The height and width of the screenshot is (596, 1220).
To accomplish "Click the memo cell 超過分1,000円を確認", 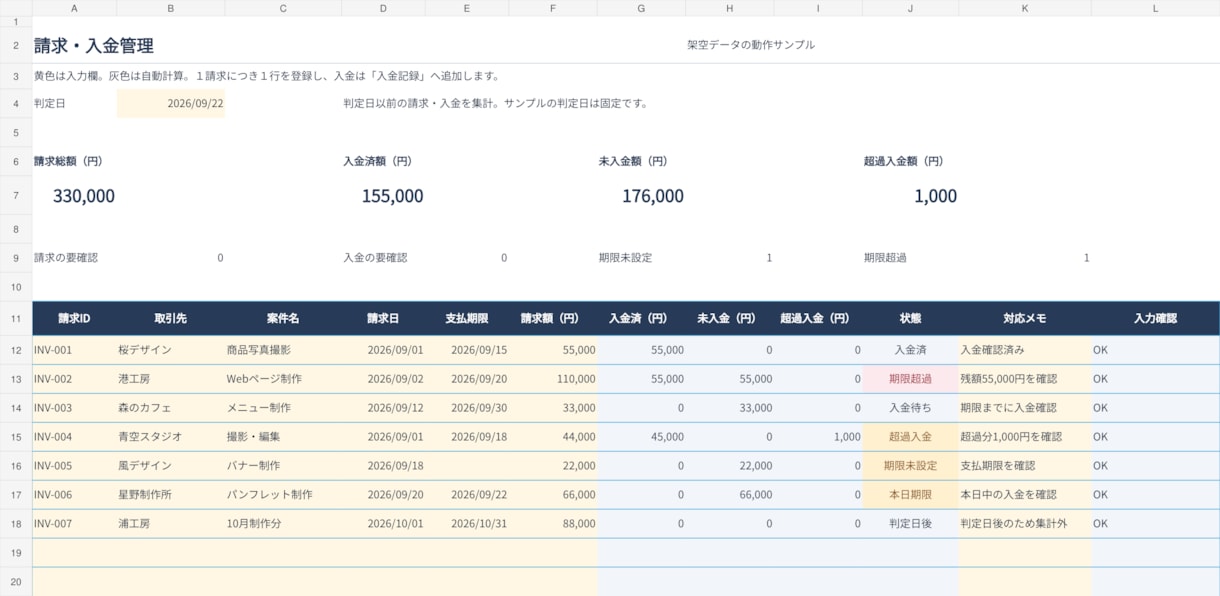I will pos(1025,437).
